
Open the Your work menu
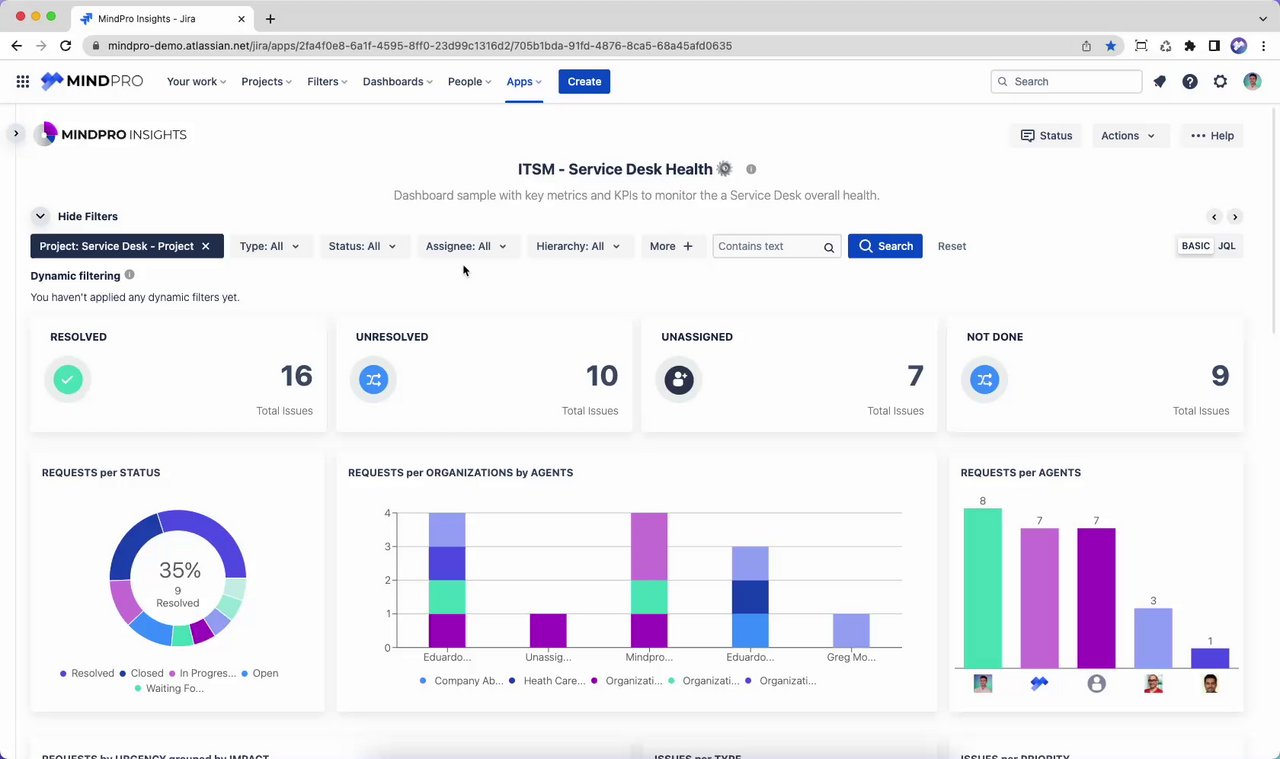tap(196, 82)
